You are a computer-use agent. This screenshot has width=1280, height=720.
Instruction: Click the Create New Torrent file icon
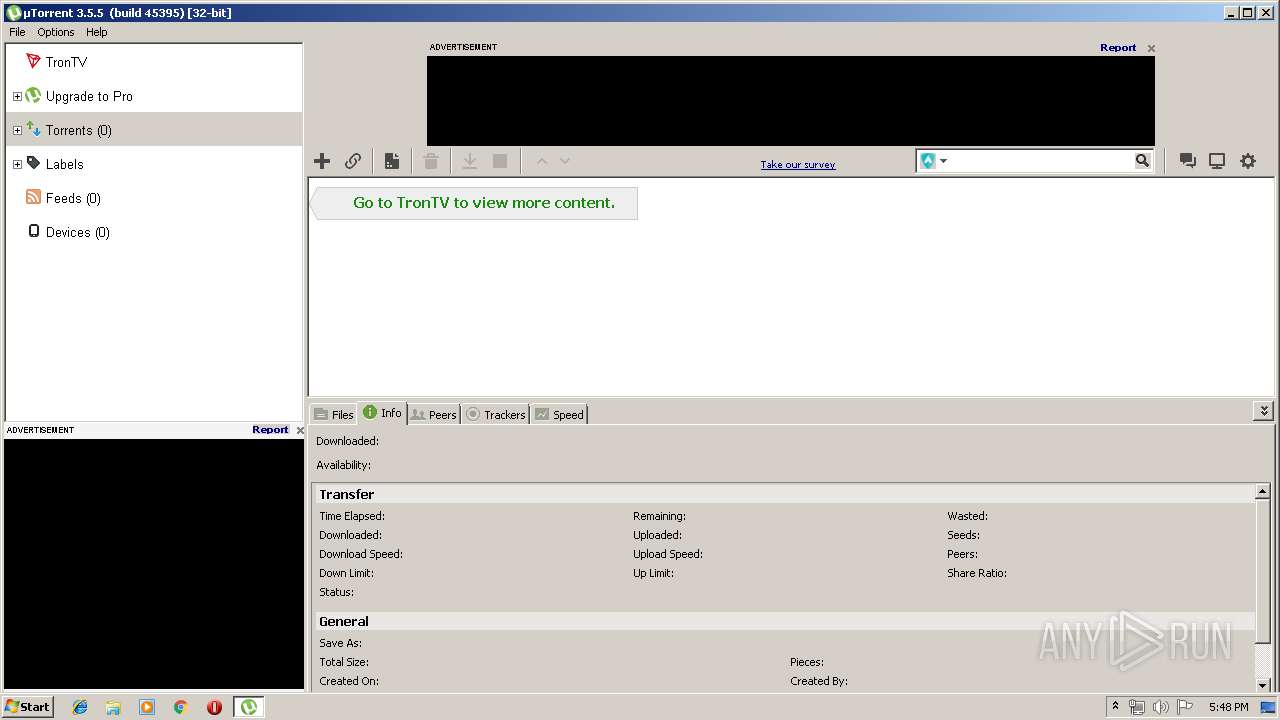tap(392, 161)
